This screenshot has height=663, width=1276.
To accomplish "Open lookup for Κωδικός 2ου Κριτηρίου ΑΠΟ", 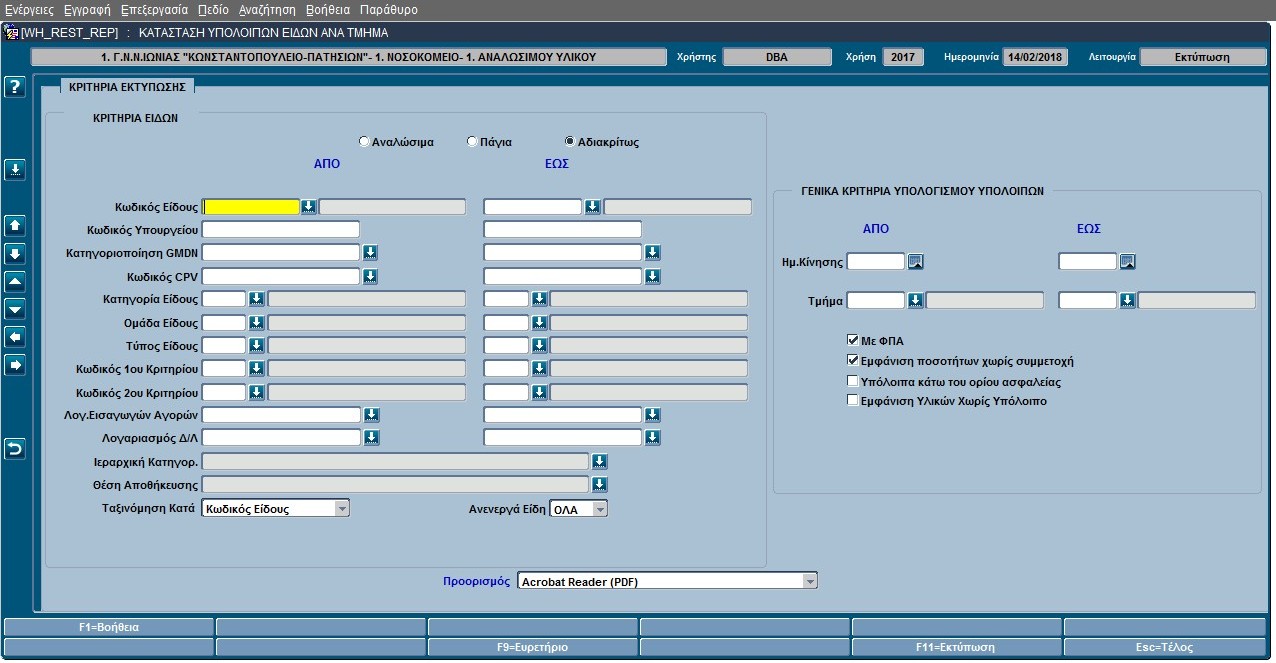I will pyautogui.click(x=256, y=392).
